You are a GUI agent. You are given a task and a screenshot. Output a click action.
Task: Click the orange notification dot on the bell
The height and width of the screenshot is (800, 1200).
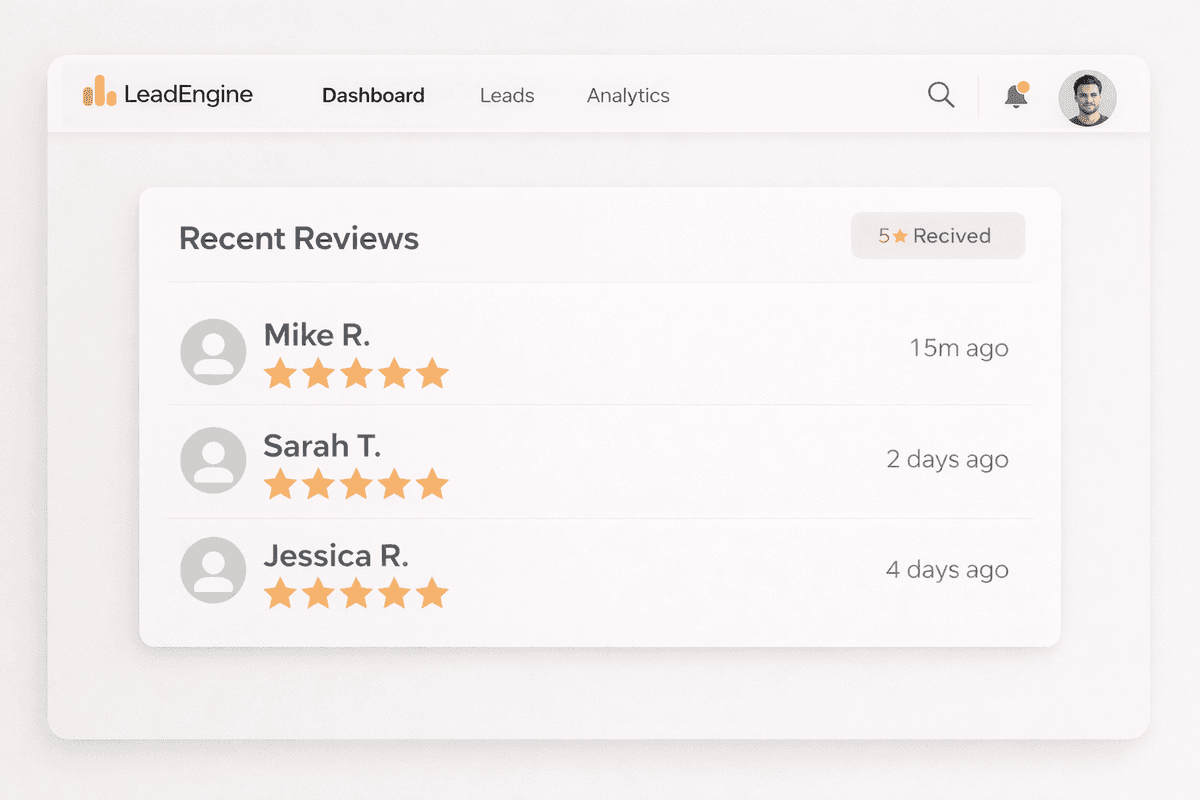click(1024, 85)
